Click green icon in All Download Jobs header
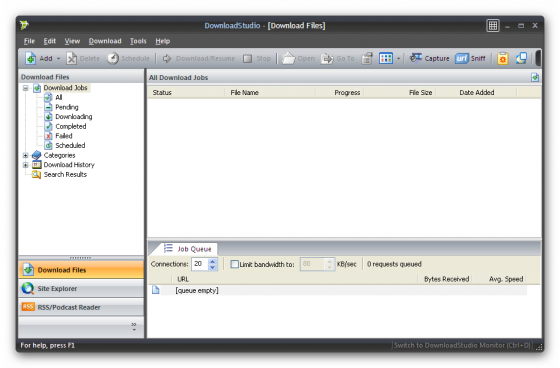This screenshot has height=368, width=560. click(x=535, y=77)
